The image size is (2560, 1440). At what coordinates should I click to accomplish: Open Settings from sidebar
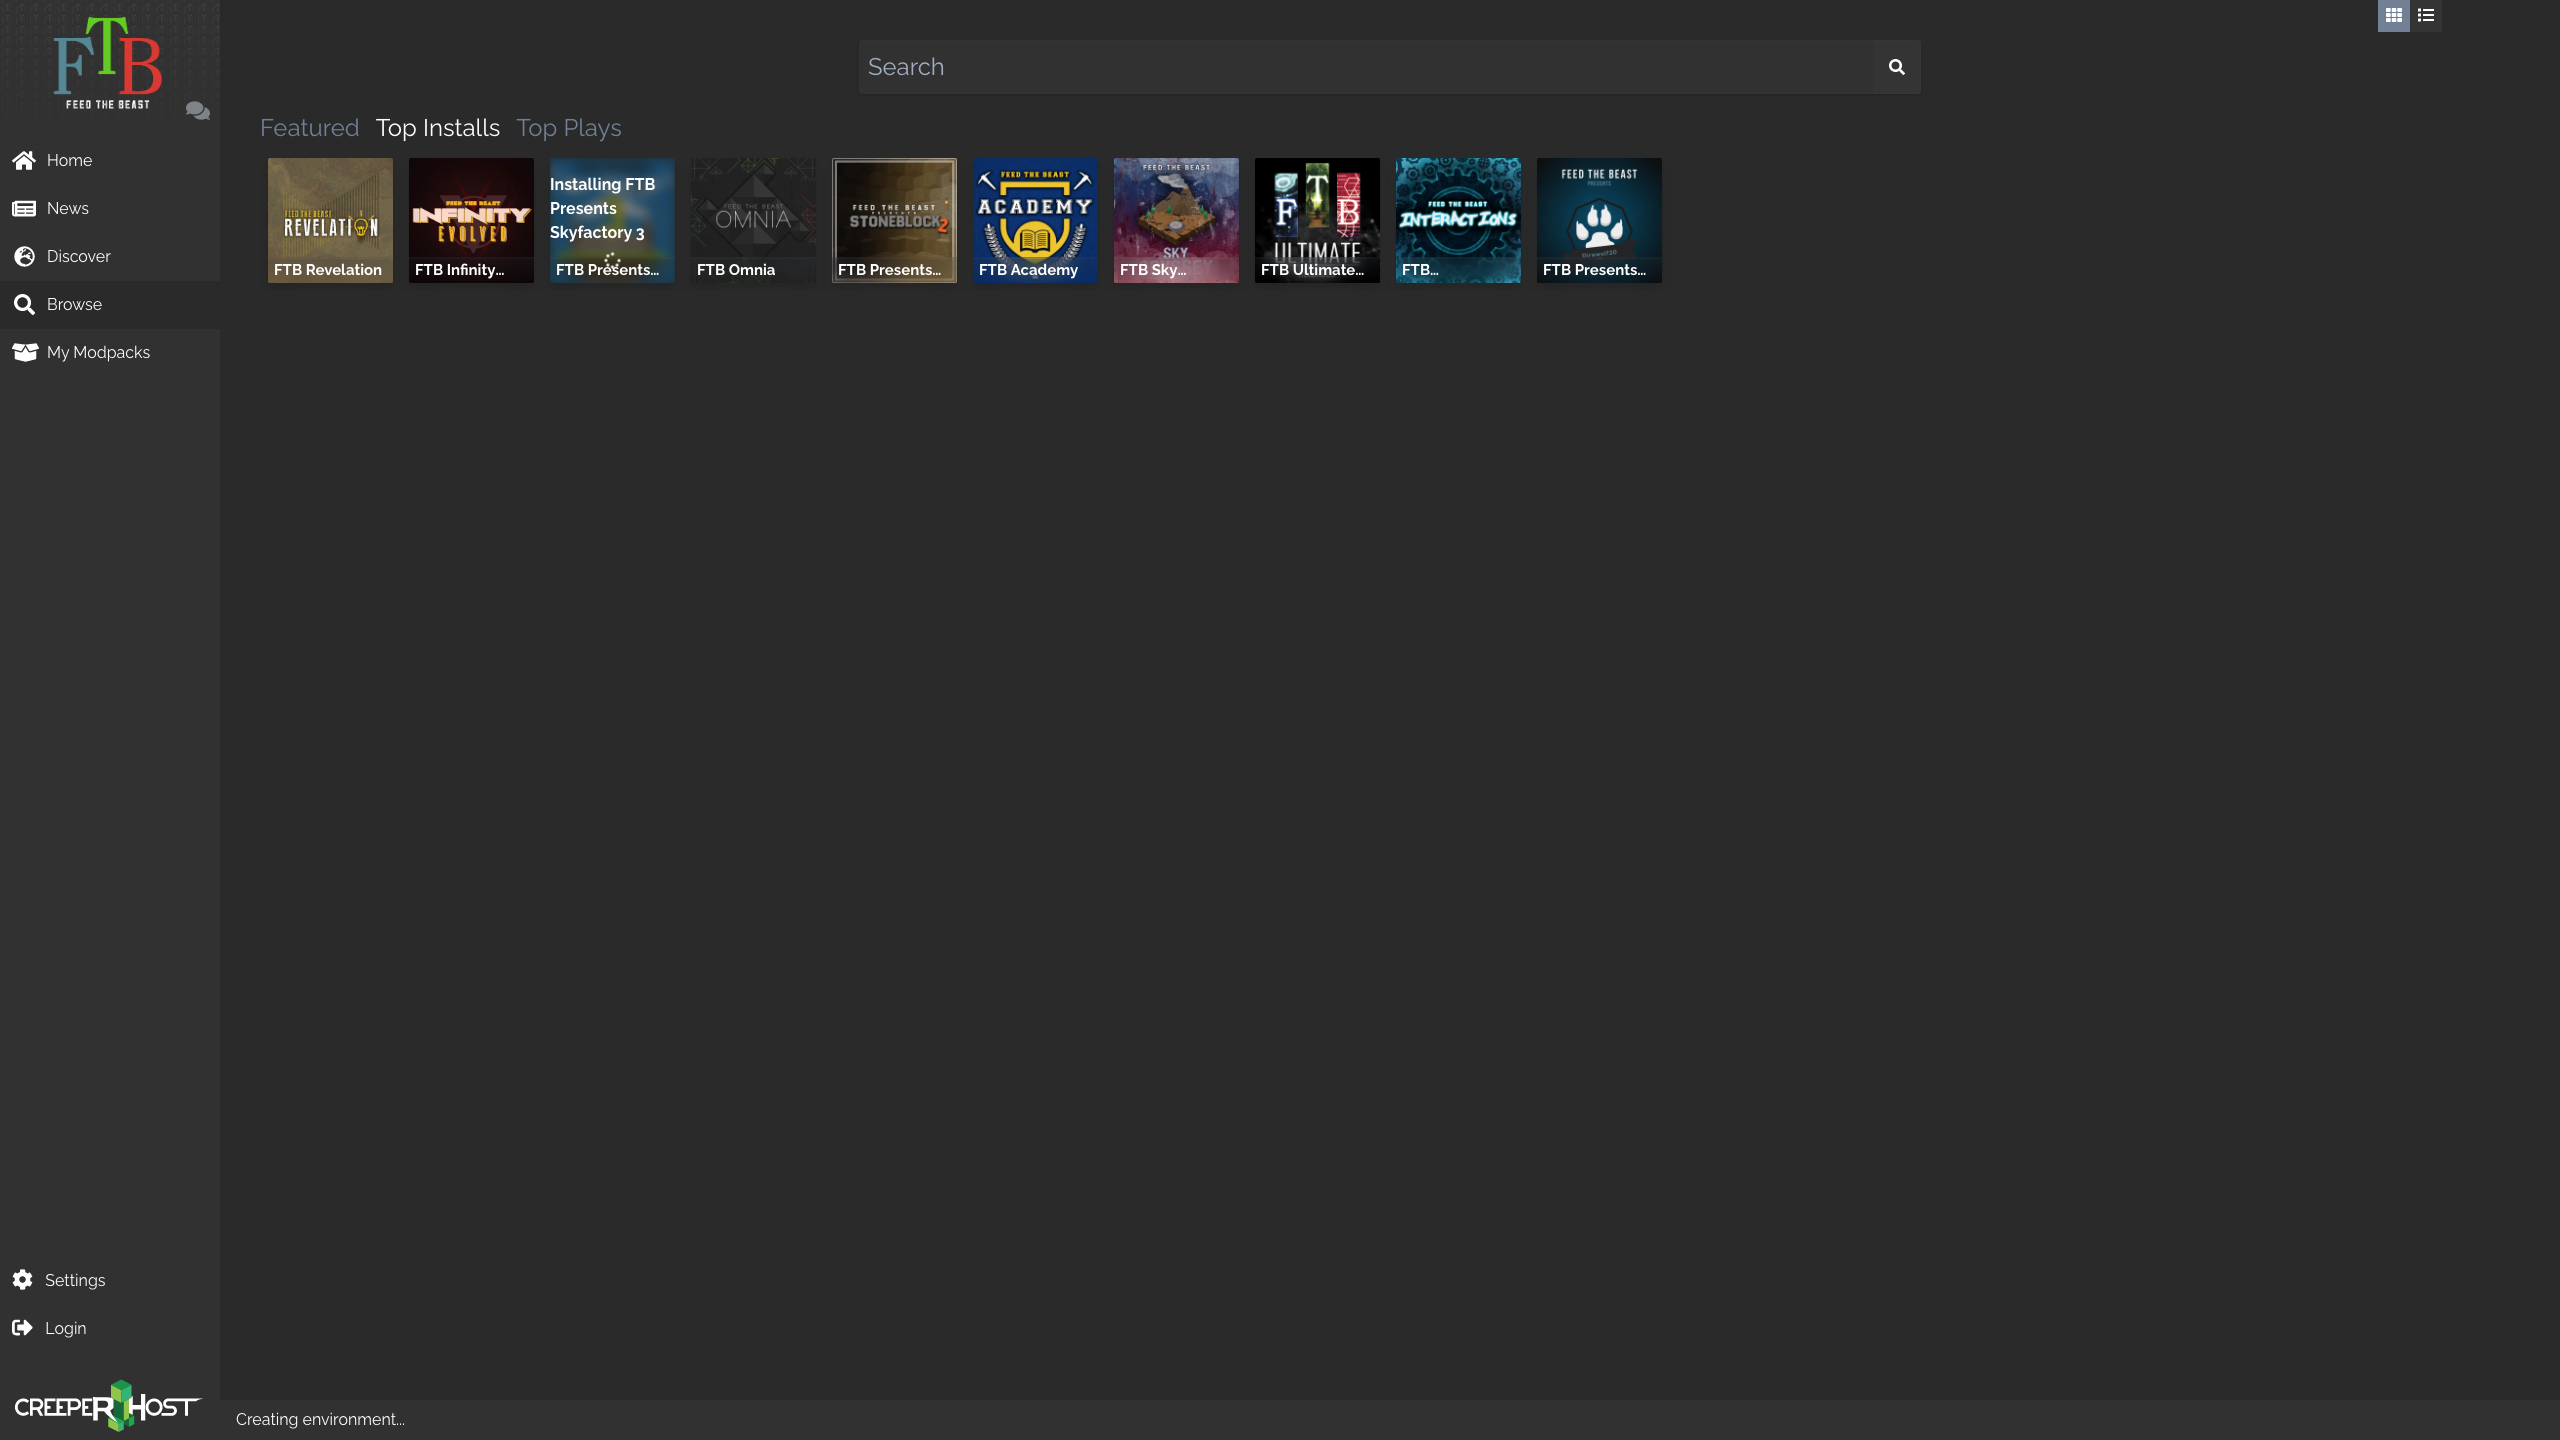coord(74,1280)
